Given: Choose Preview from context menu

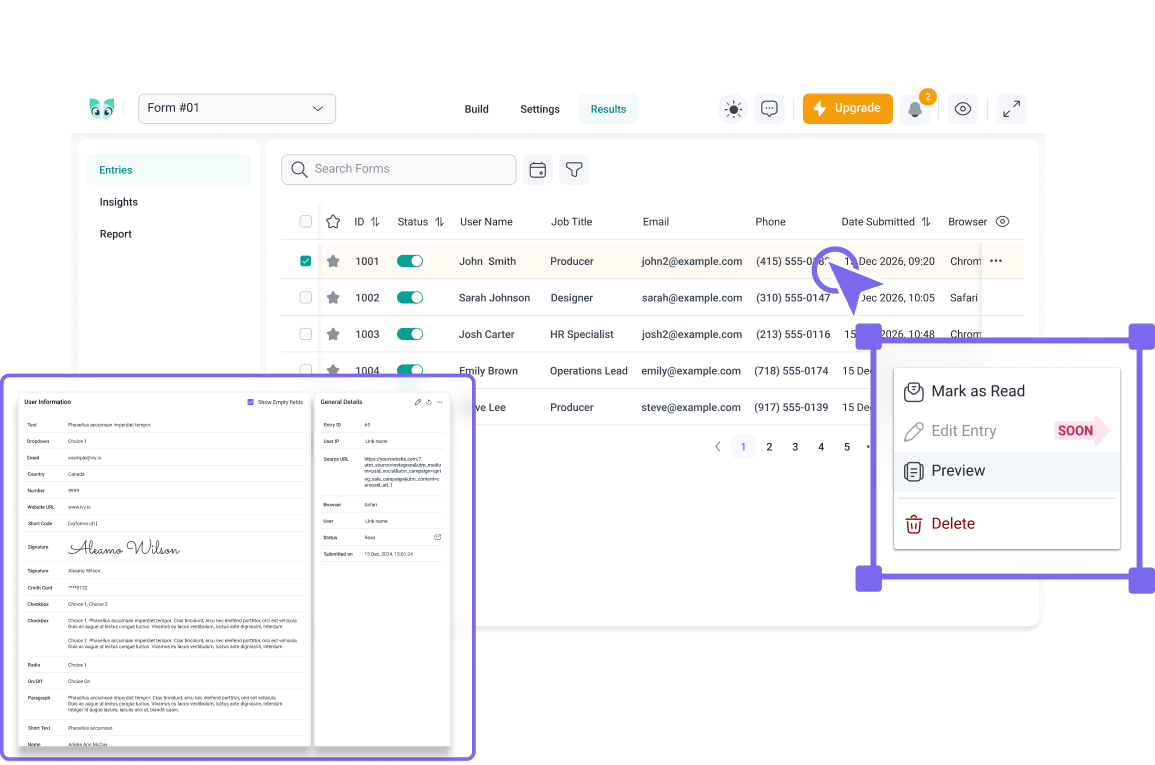Looking at the screenshot, I should [x=1007, y=471].
